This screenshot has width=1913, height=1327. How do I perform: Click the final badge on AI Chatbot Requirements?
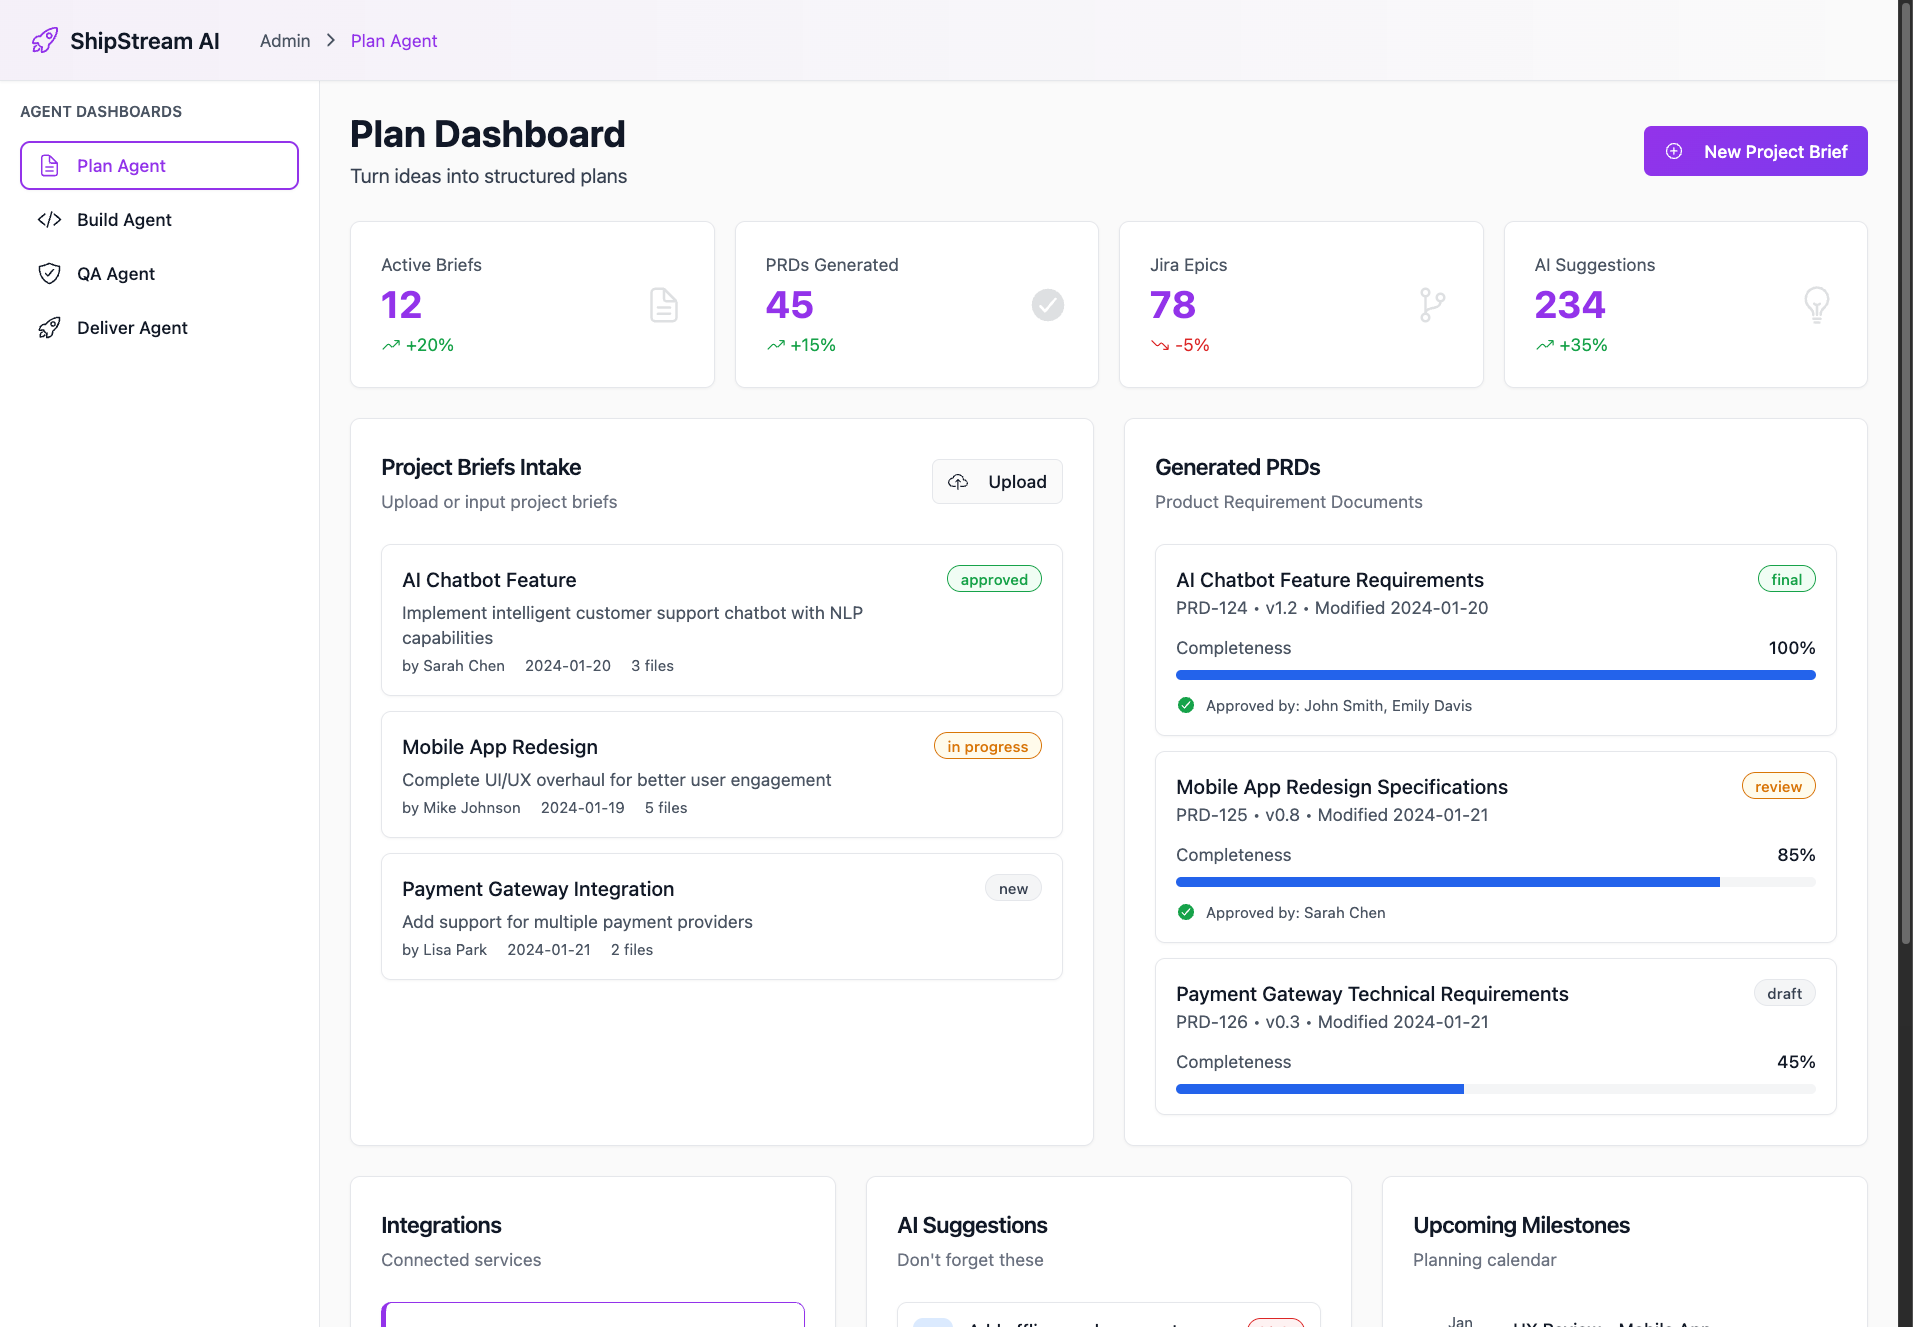tap(1786, 578)
